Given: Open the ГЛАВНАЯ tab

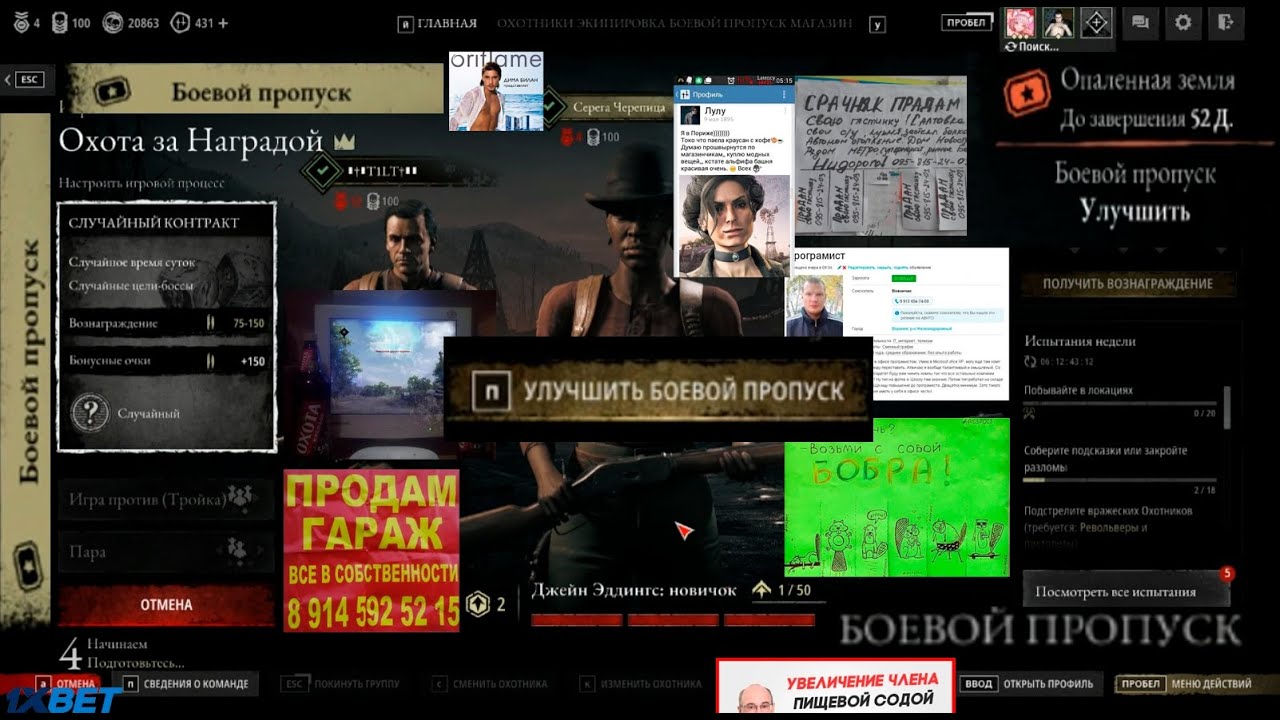Looking at the screenshot, I should pyautogui.click(x=447, y=23).
